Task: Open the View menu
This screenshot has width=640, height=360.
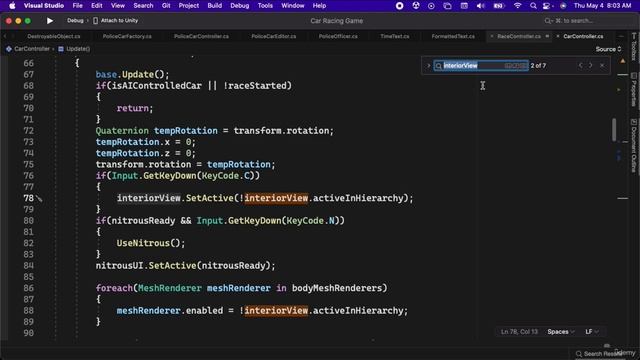Action: [118, 6]
